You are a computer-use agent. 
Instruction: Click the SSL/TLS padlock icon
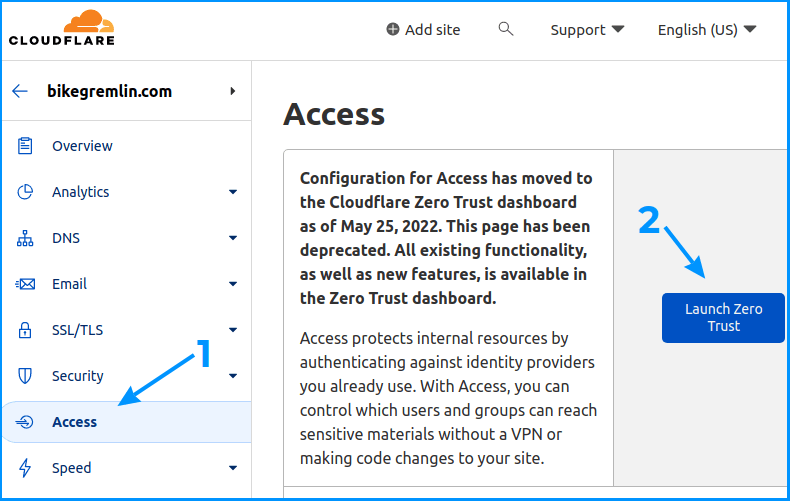pyautogui.click(x=25, y=330)
